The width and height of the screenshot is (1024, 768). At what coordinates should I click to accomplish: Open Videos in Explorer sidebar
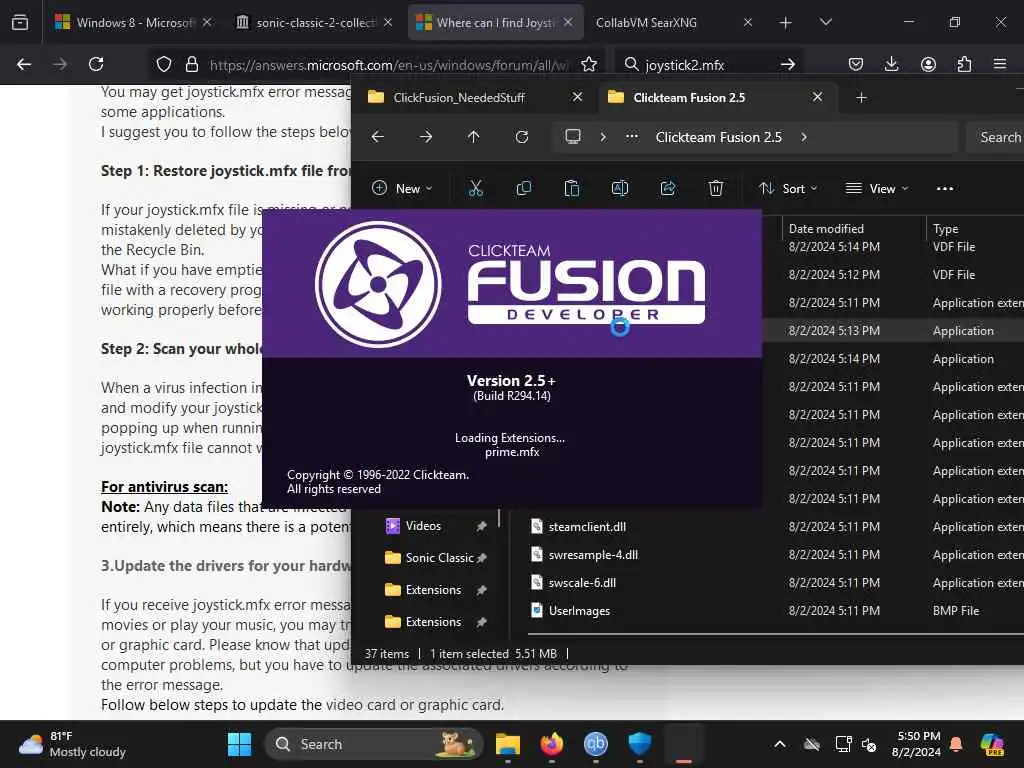coord(423,526)
